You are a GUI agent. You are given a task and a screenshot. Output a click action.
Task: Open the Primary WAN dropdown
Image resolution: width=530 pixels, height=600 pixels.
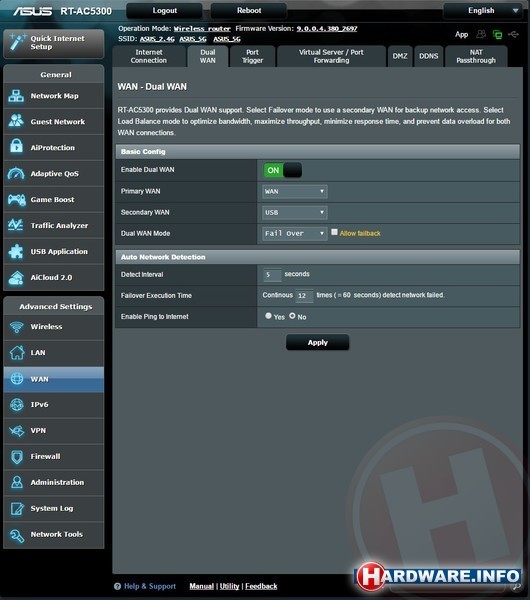pos(295,191)
